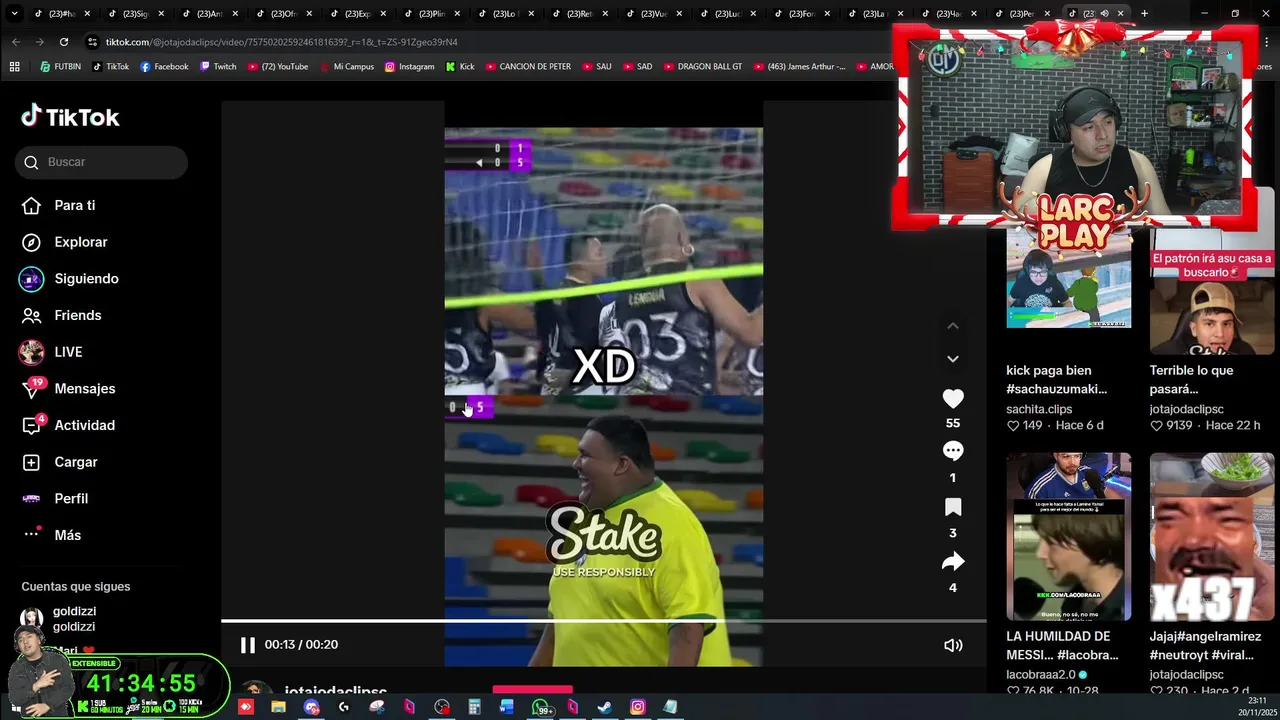
Task: Click 'Jajaj#angelramirez #neutroyt' caption
Action: [1205, 646]
